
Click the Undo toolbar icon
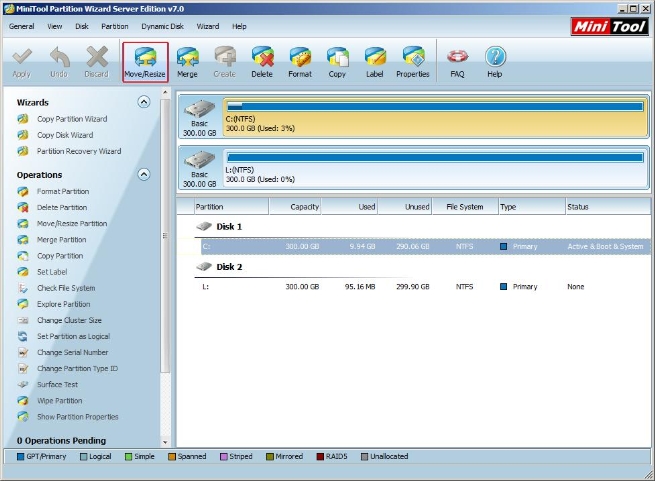[59, 57]
